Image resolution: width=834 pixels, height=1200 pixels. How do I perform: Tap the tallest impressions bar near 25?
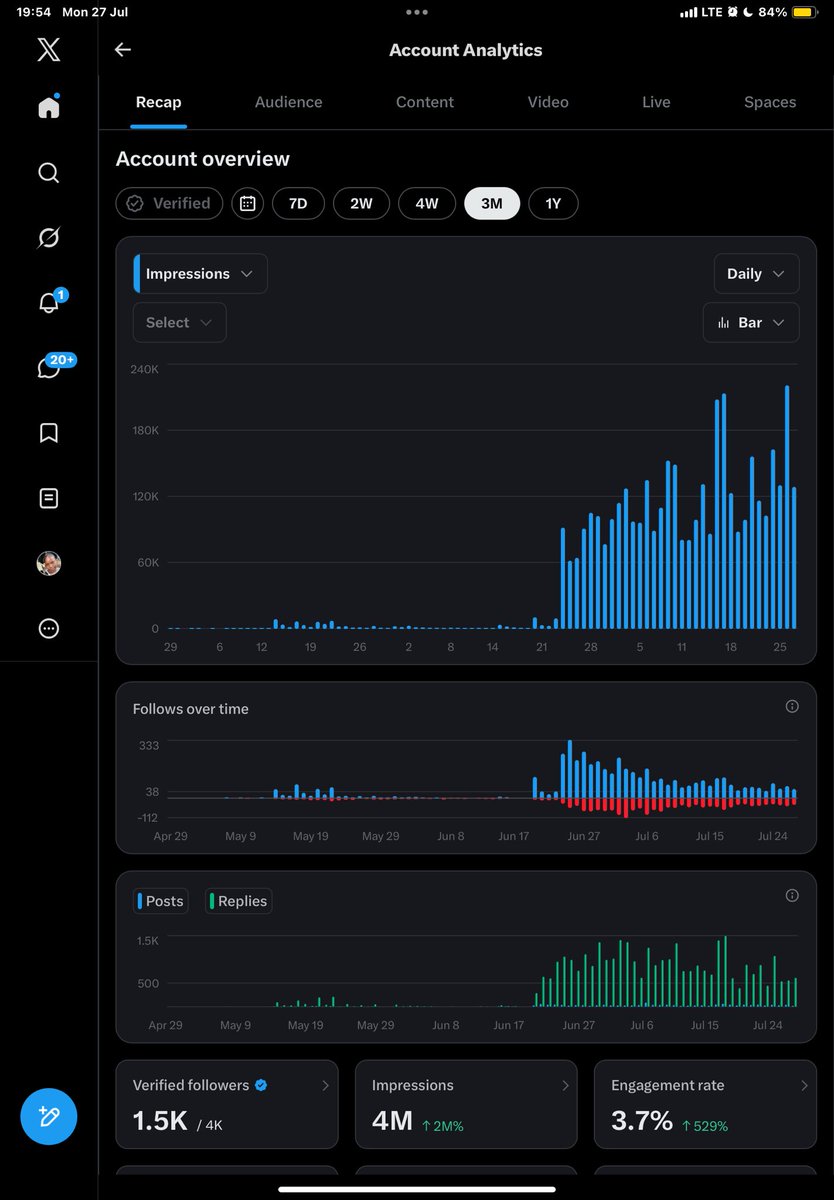pyautogui.click(x=787, y=507)
